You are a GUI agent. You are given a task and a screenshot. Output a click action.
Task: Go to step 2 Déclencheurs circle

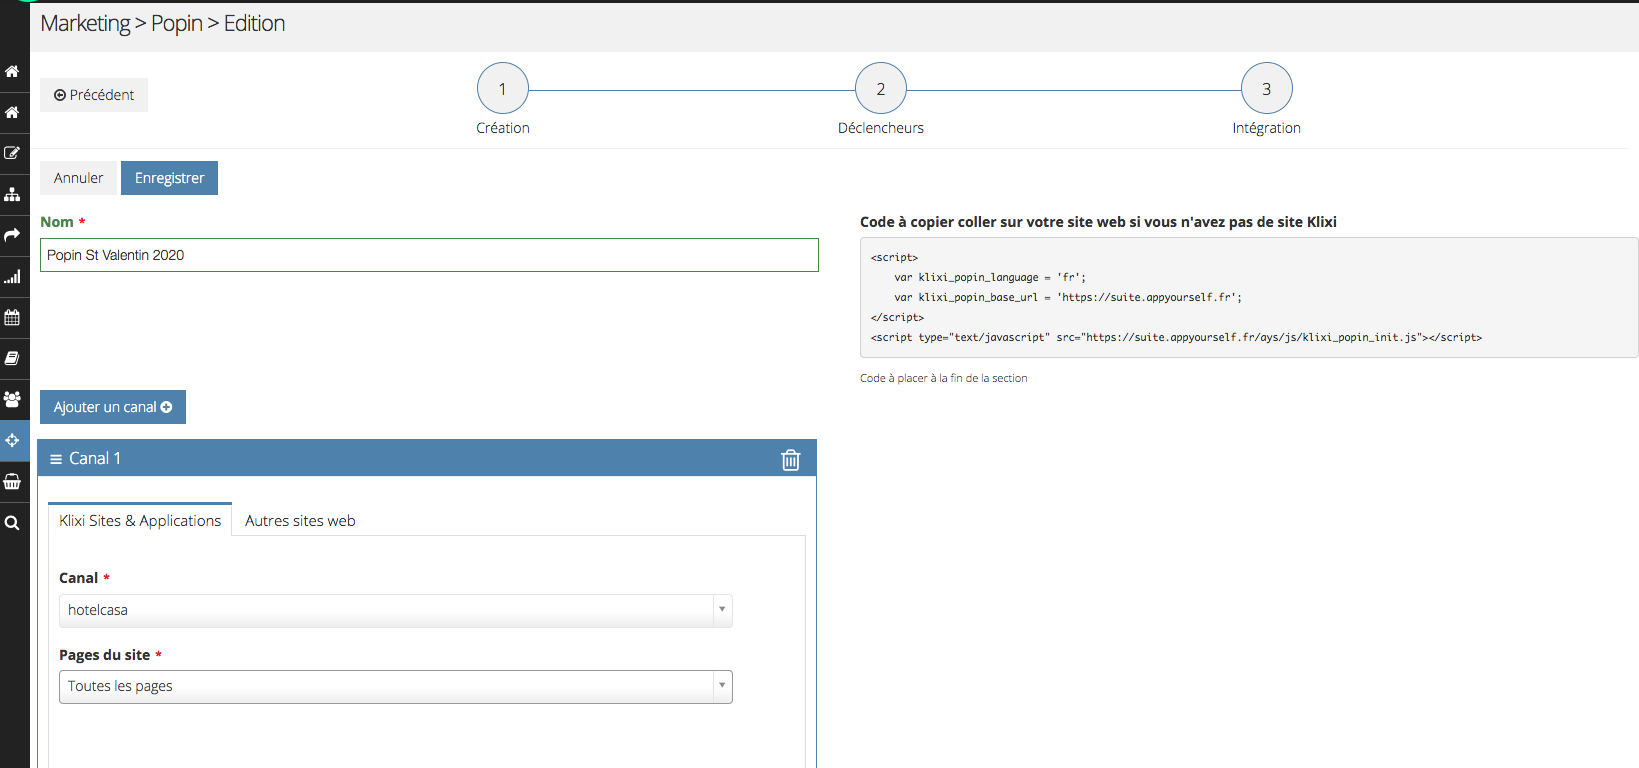[881, 89]
